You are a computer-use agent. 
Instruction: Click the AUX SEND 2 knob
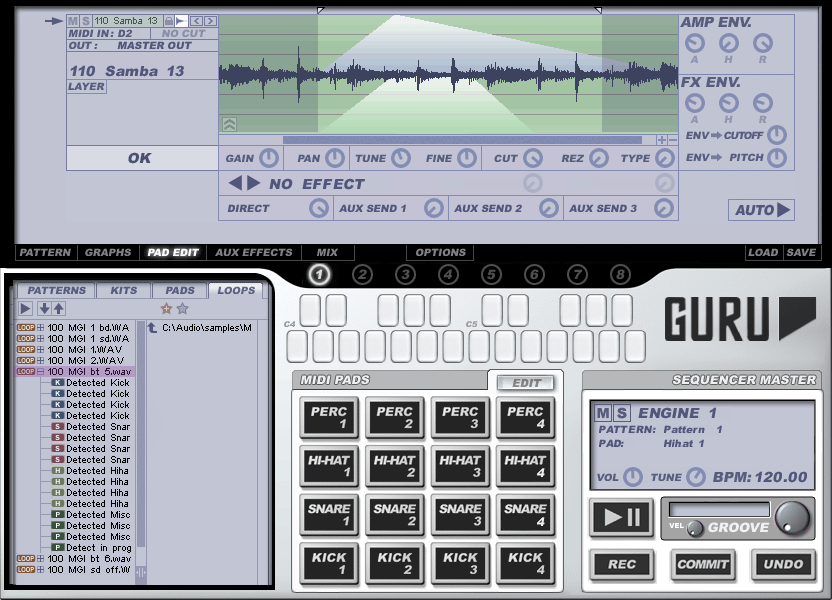pos(549,208)
